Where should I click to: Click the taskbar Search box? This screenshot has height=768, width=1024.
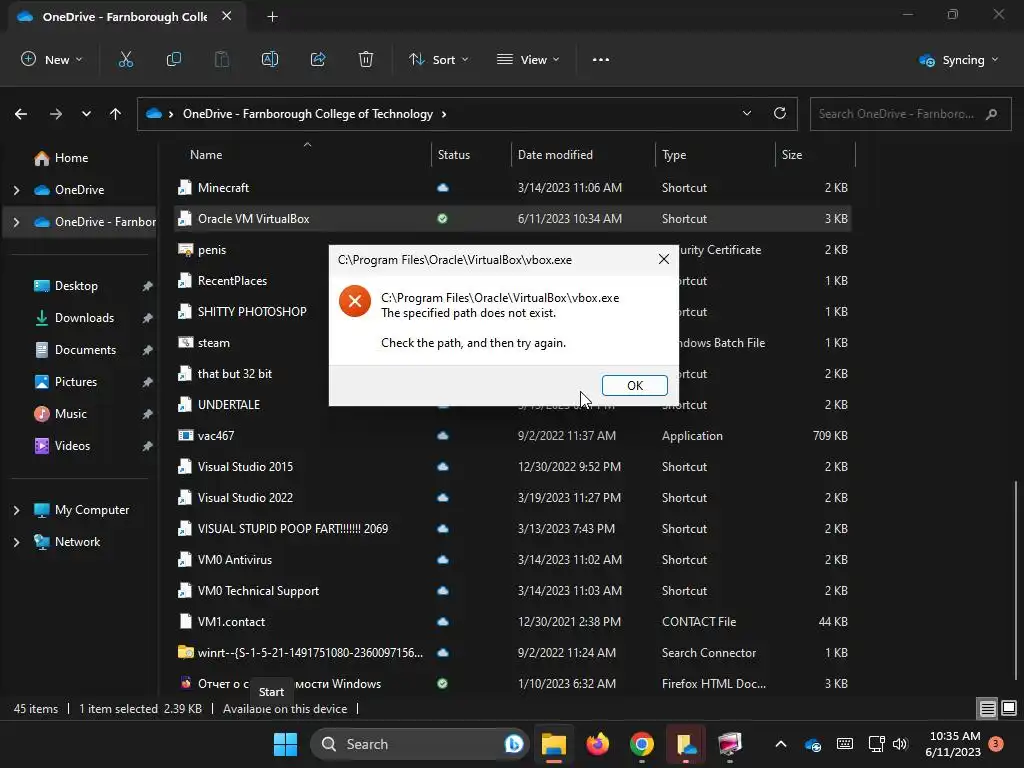tap(419, 744)
